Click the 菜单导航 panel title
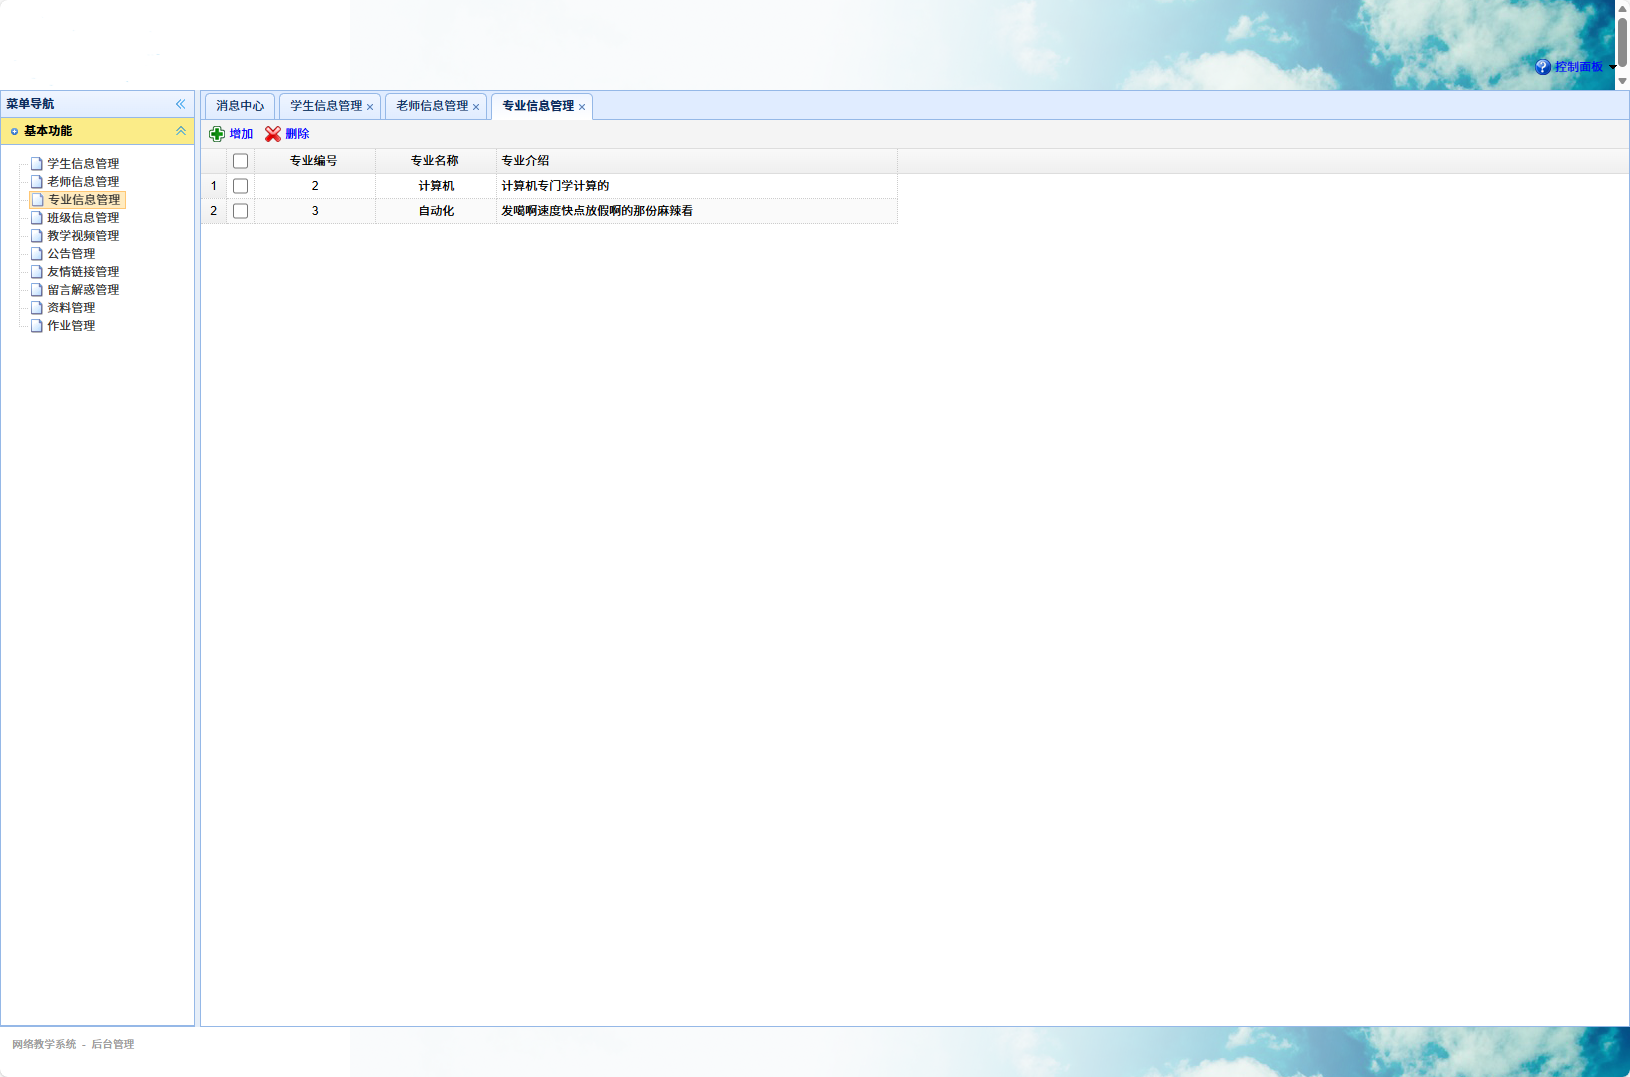Image resolution: width=1630 pixels, height=1077 pixels. (30, 104)
